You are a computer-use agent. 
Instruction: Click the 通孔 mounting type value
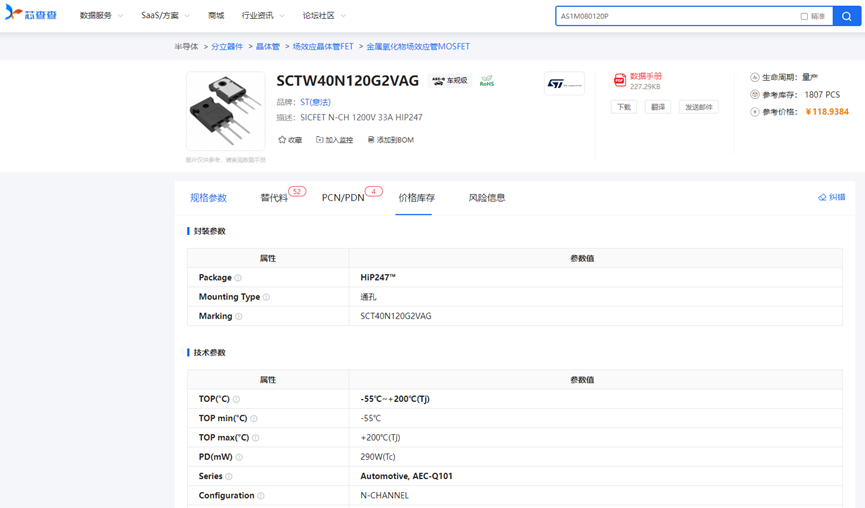tap(368, 297)
